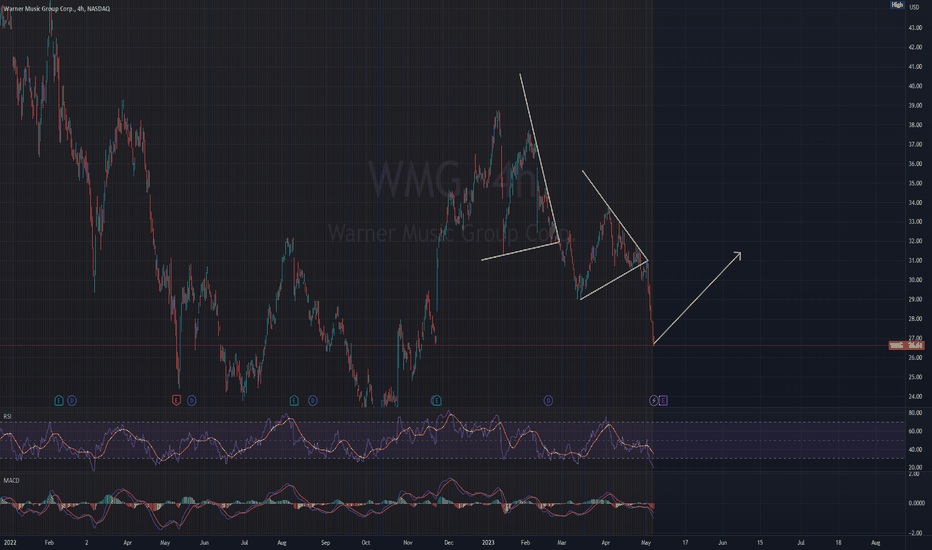
Task: Click the lightning bolt event marker in May 2023
Action: (x=653, y=401)
